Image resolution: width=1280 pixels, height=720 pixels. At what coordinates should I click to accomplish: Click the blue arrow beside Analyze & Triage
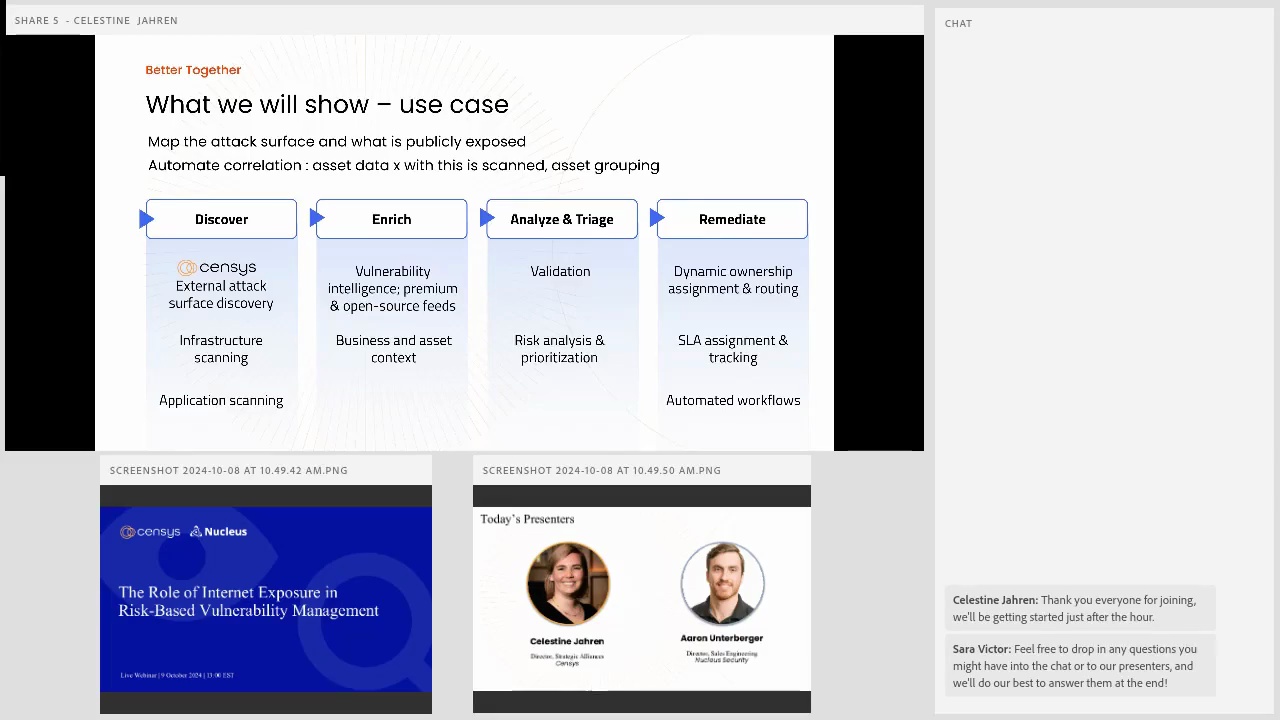487,219
